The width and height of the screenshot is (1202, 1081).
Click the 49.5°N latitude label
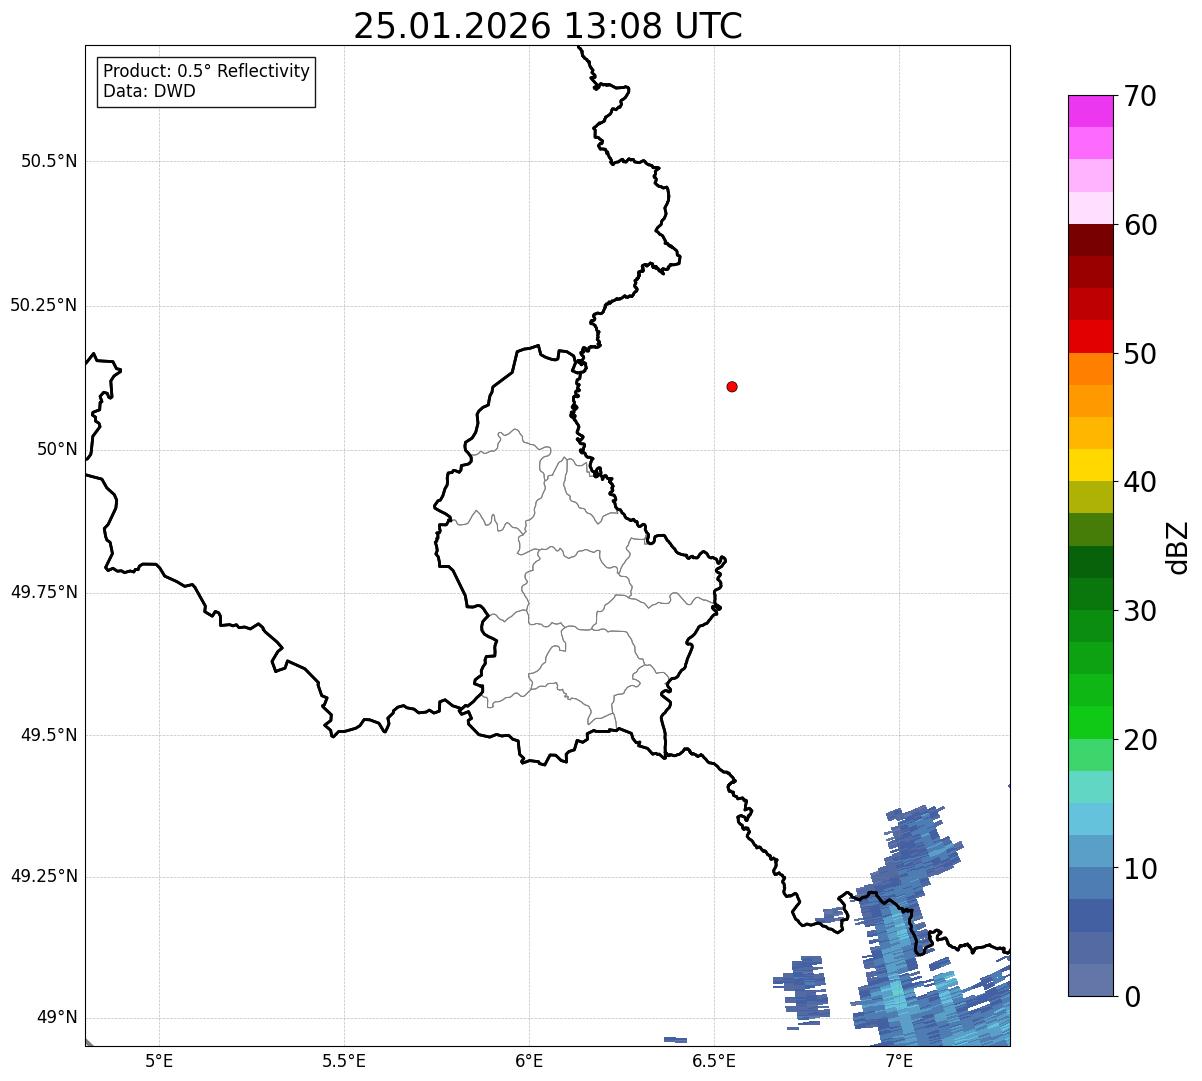pyautogui.click(x=49, y=735)
